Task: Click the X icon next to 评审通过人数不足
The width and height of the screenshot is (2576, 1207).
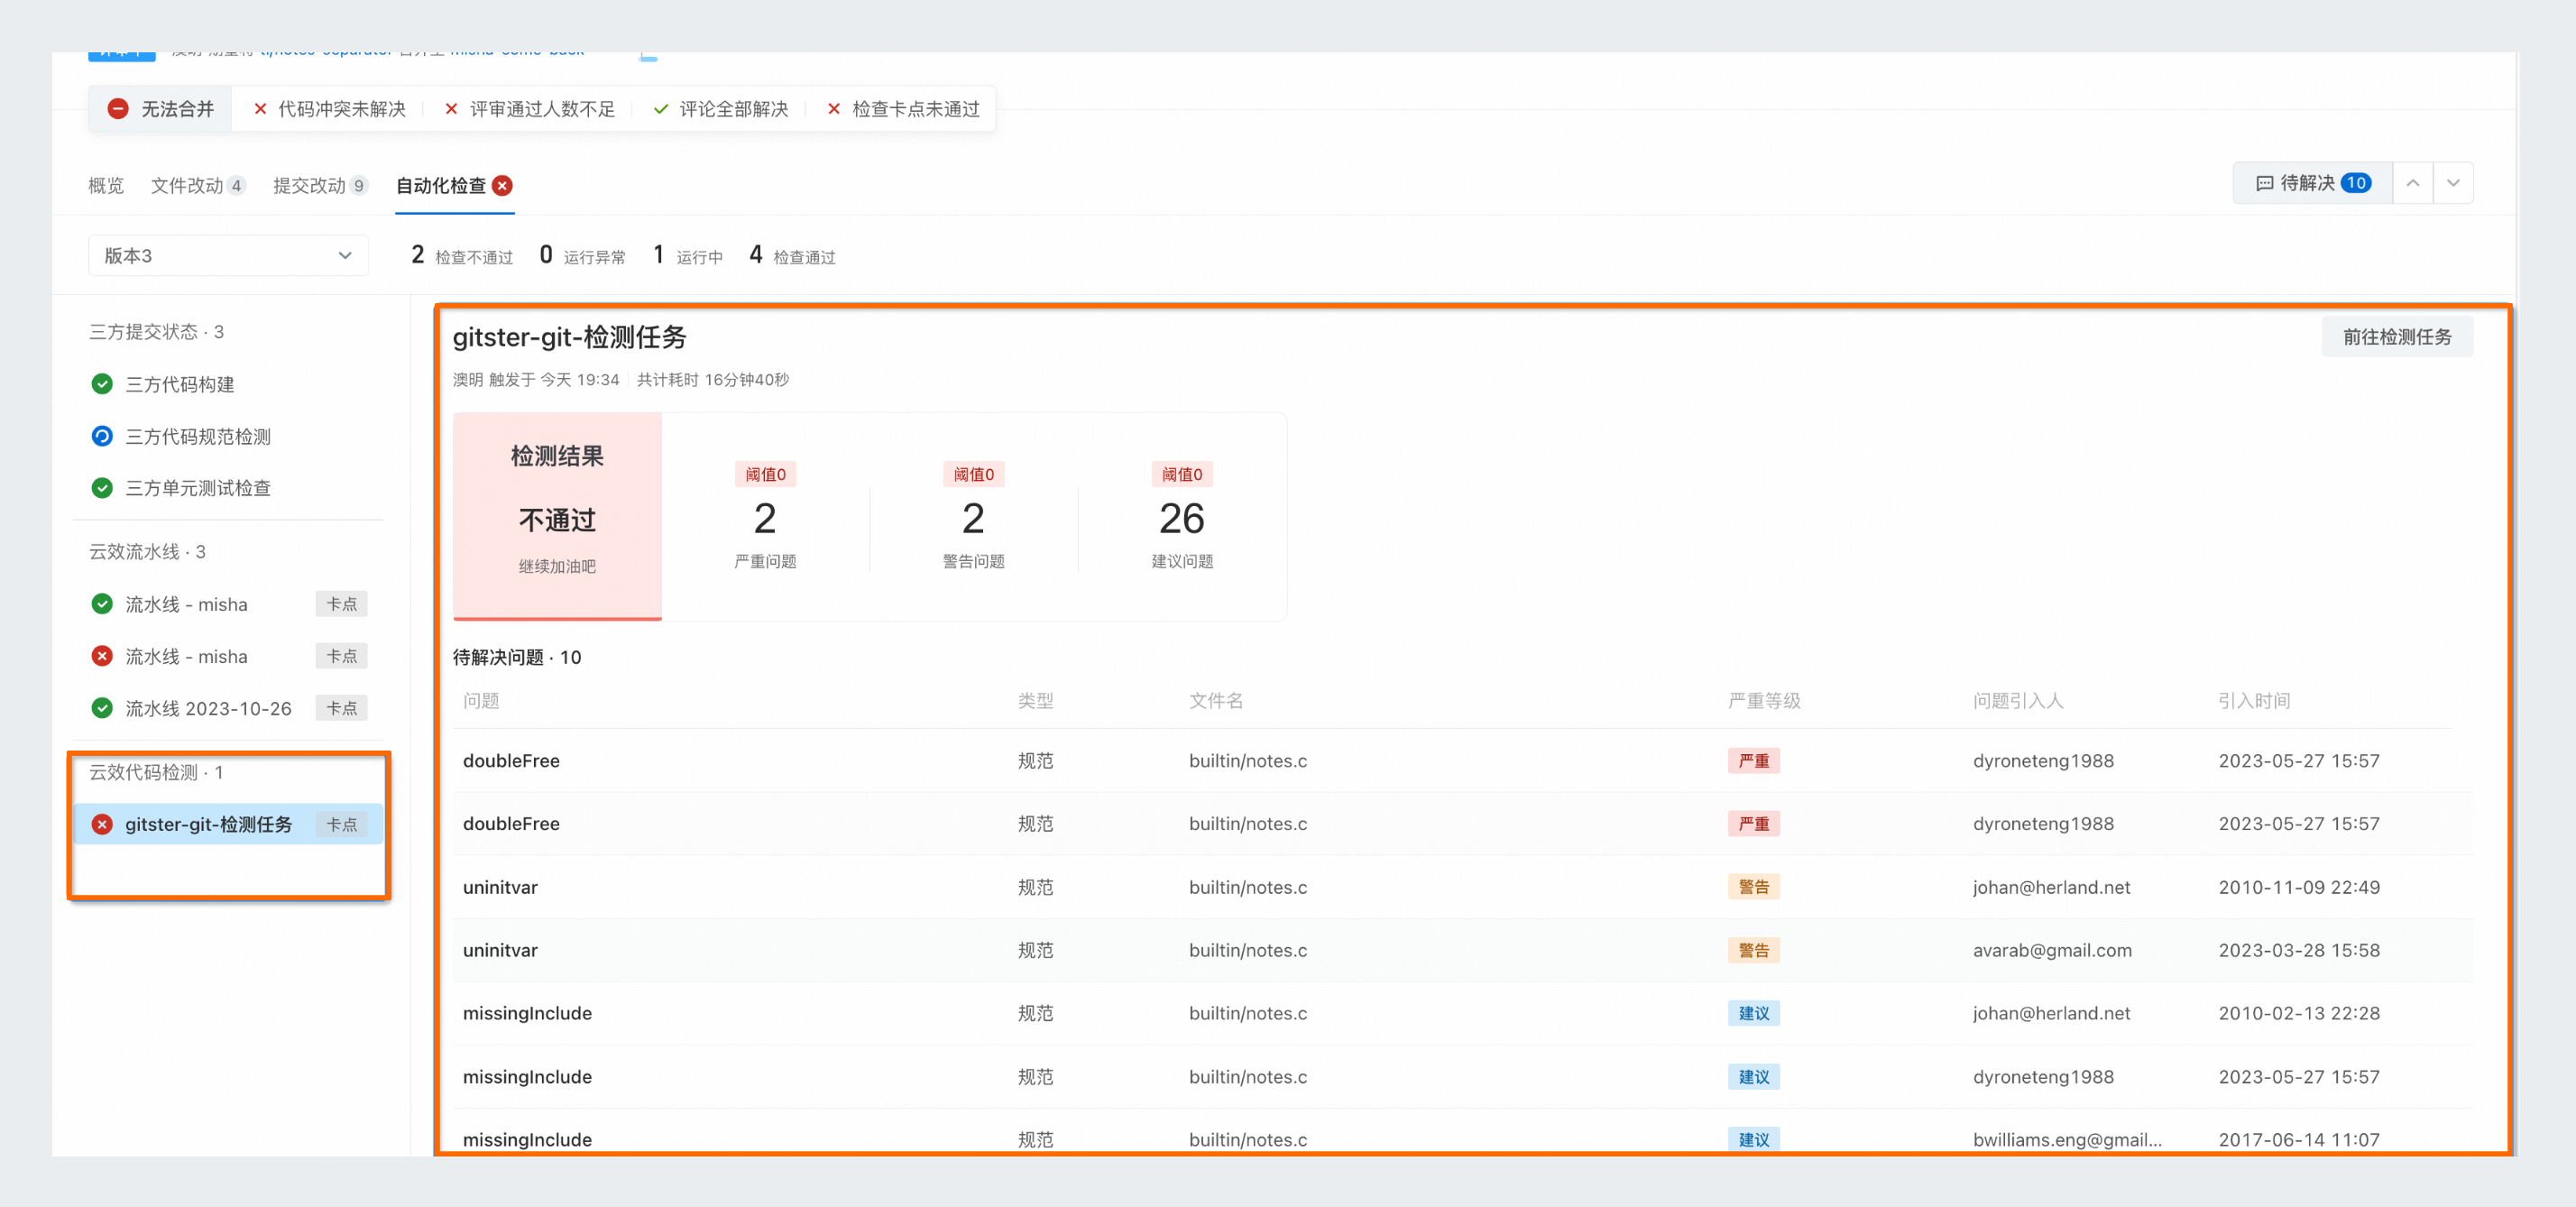Action: (x=451, y=109)
